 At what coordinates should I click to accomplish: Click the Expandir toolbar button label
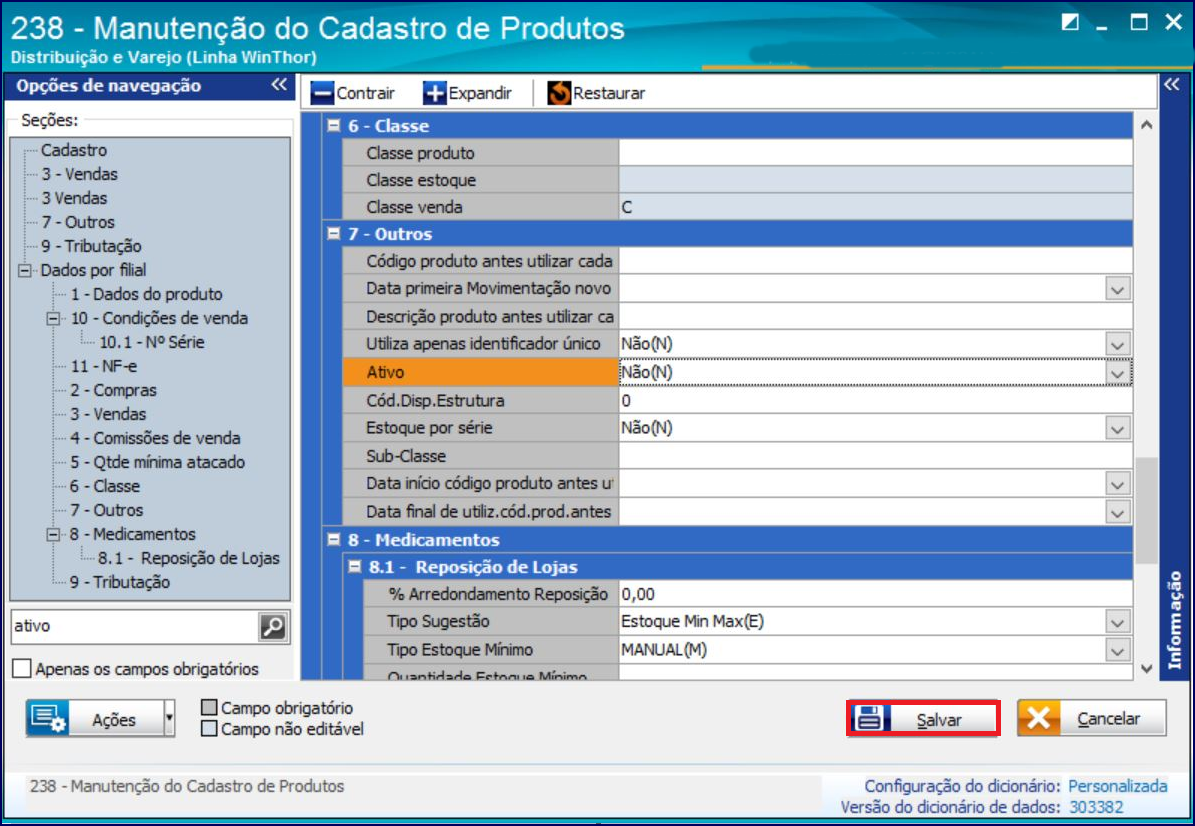tap(480, 94)
